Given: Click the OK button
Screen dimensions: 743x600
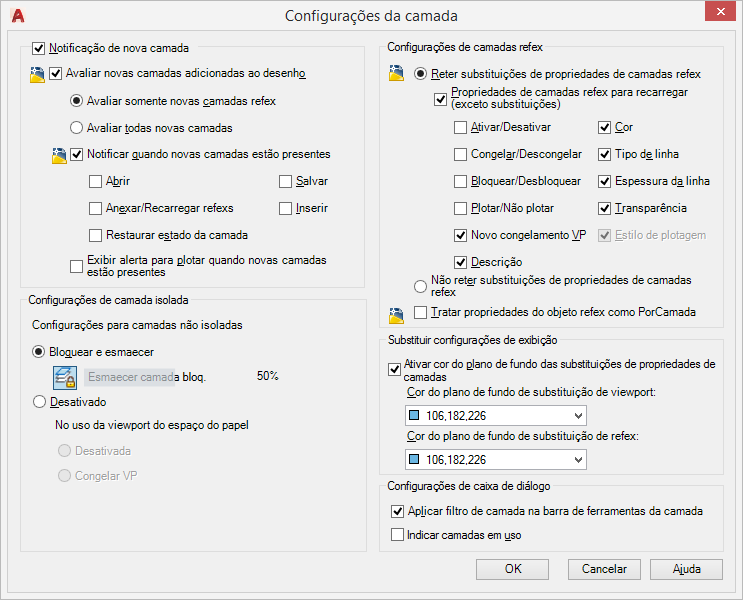Looking at the screenshot, I should click(513, 569).
